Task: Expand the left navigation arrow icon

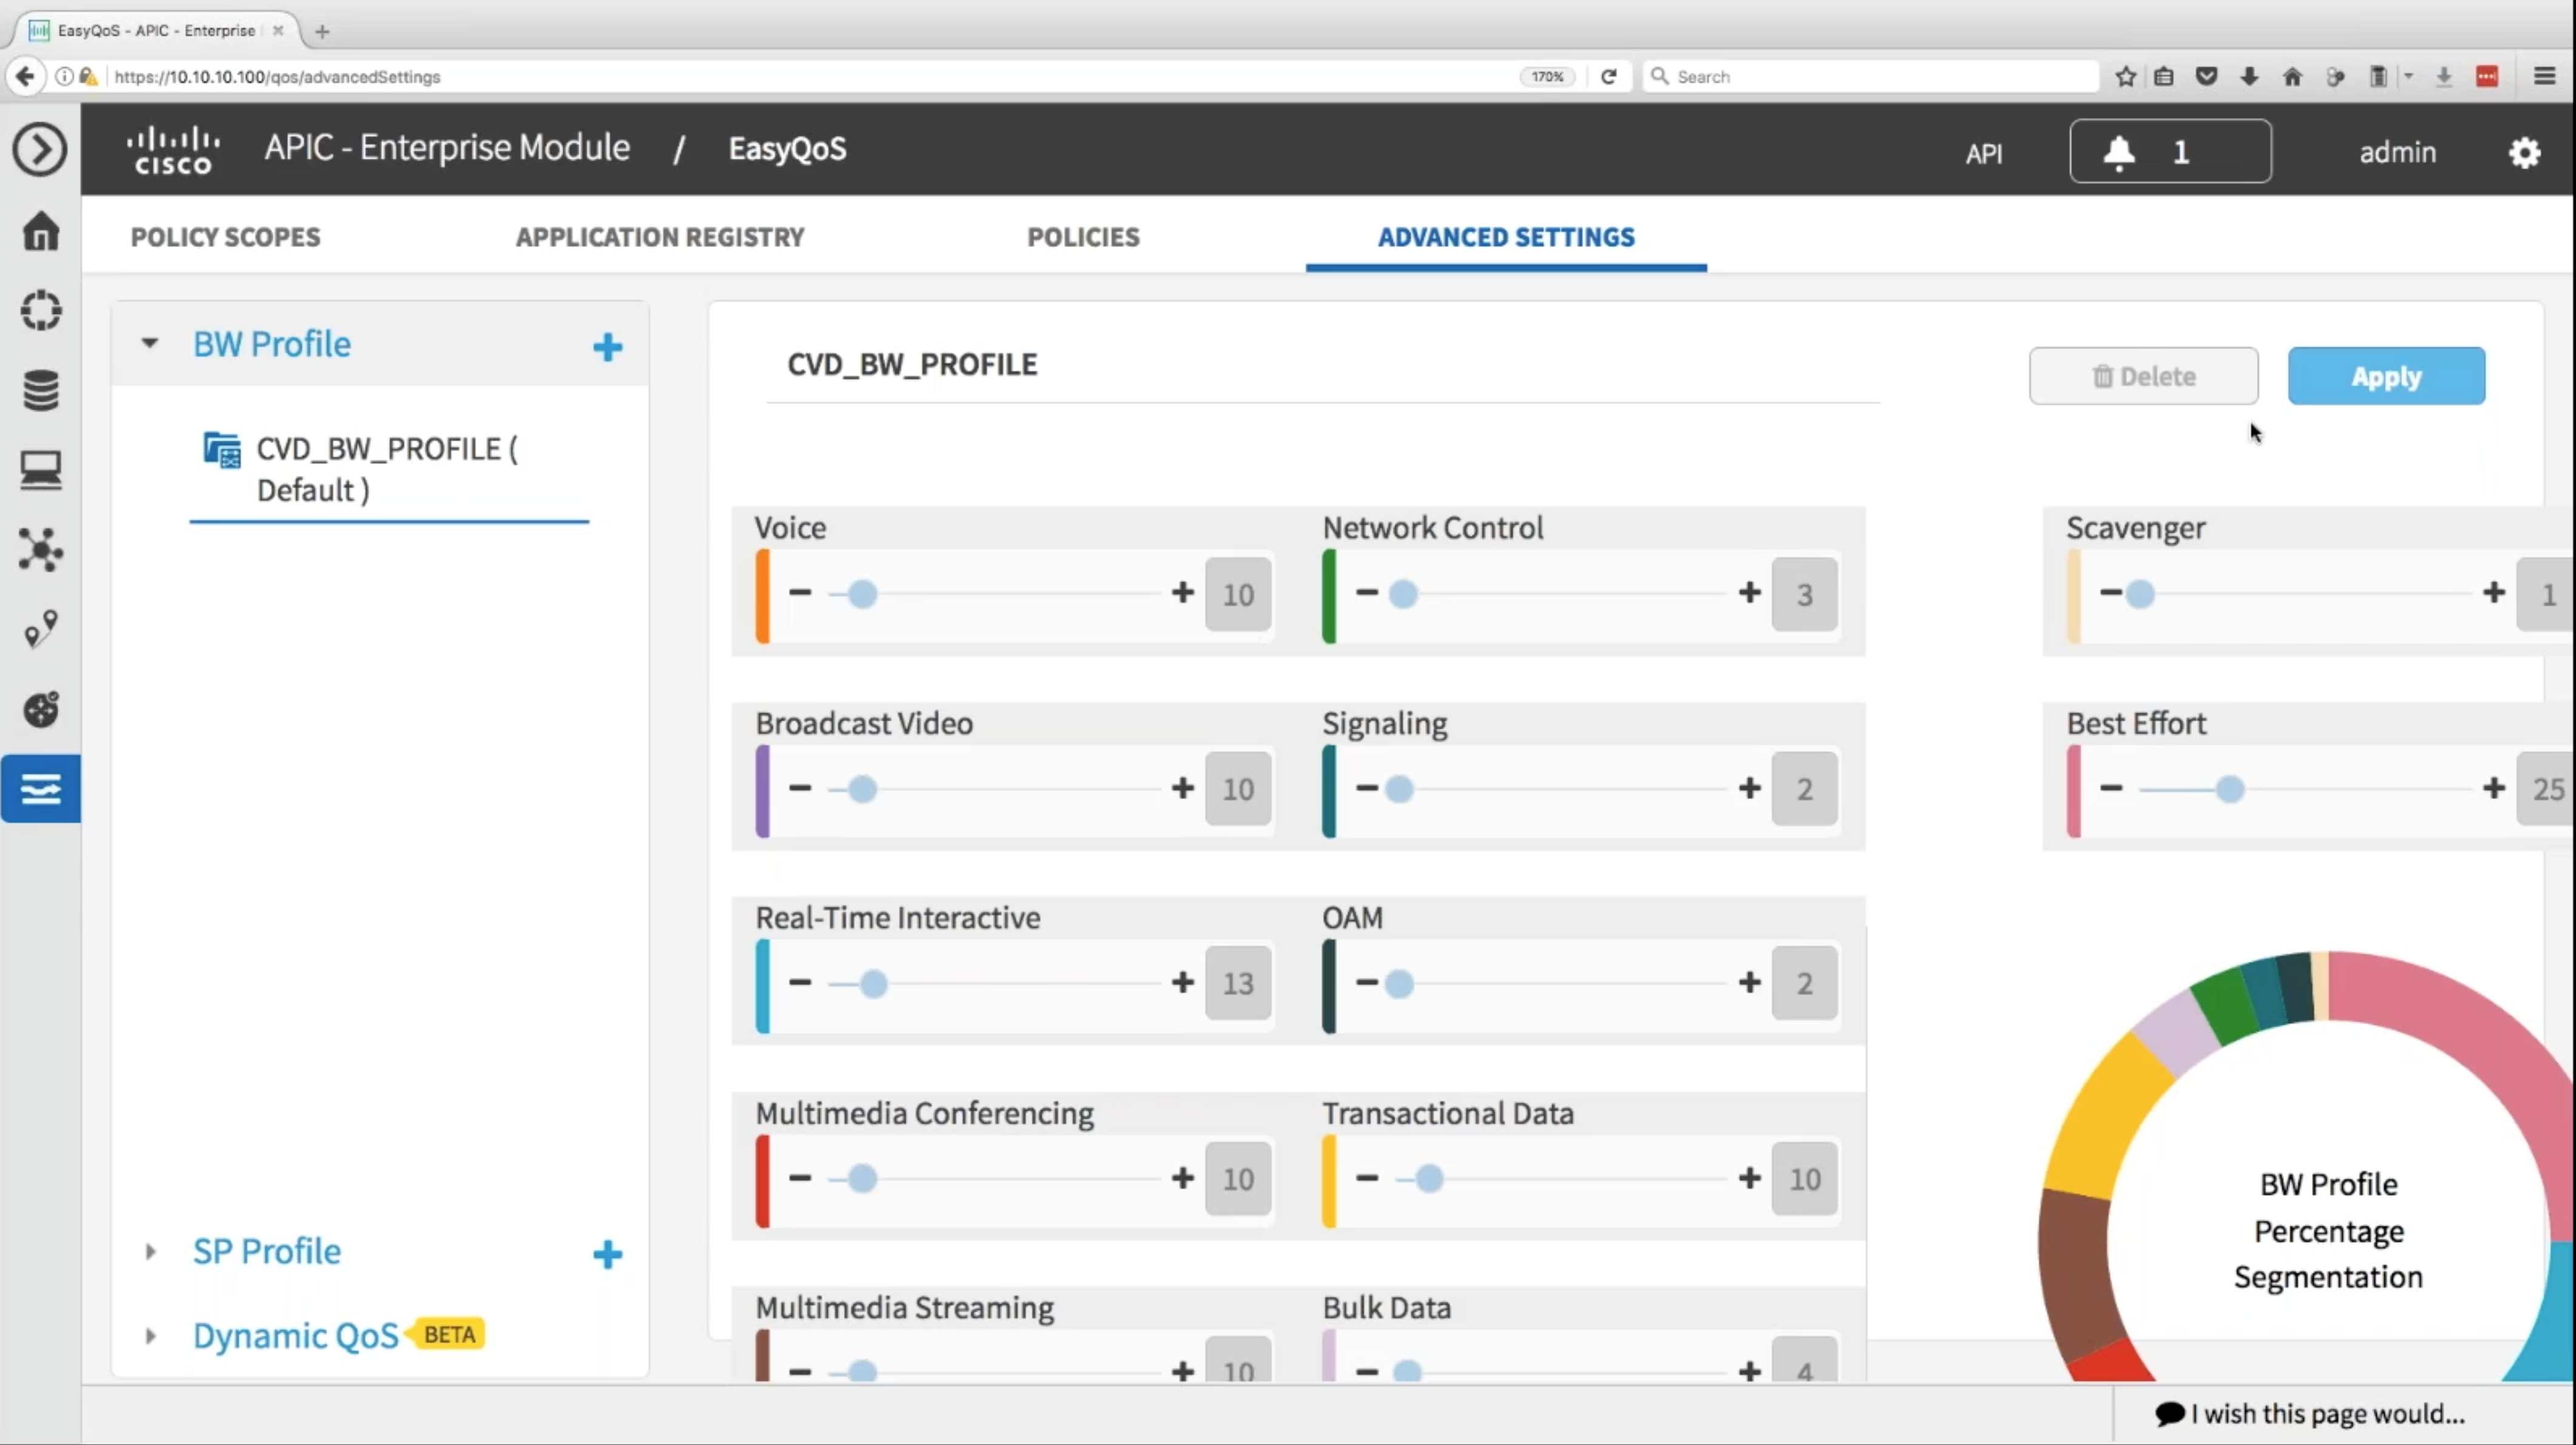Action: [x=40, y=150]
